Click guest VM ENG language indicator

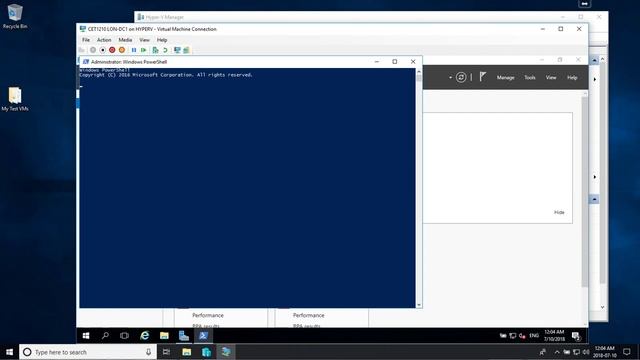coord(534,336)
